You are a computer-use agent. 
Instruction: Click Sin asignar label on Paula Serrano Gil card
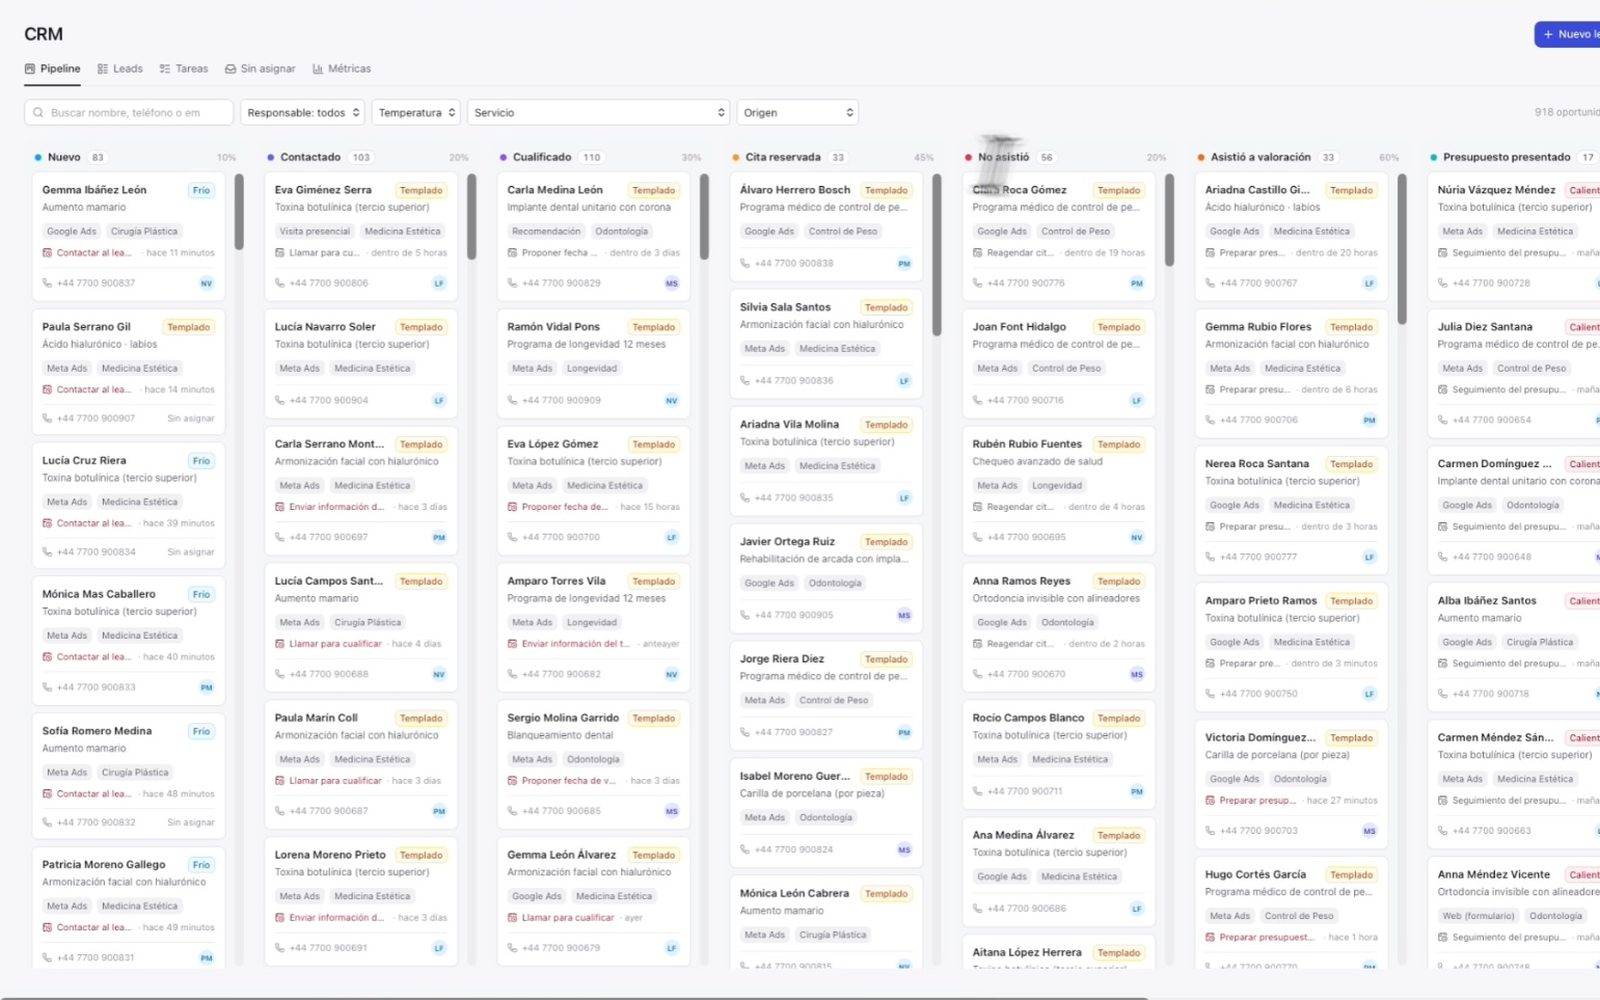pyautogui.click(x=191, y=419)
